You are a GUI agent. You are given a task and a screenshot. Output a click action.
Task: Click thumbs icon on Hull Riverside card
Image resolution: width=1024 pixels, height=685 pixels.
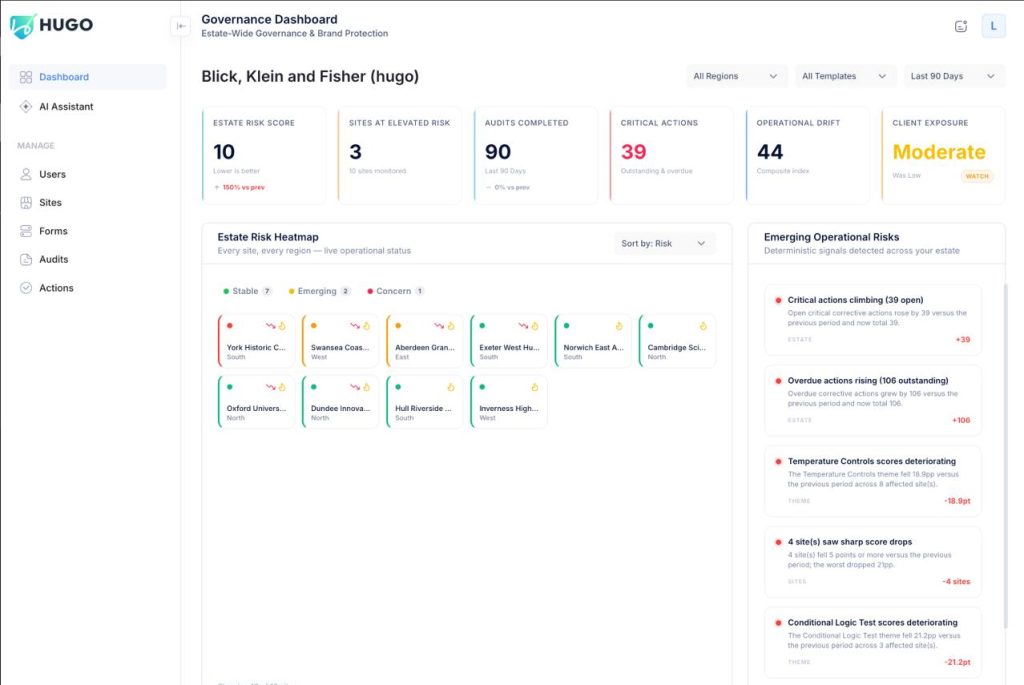451,387
